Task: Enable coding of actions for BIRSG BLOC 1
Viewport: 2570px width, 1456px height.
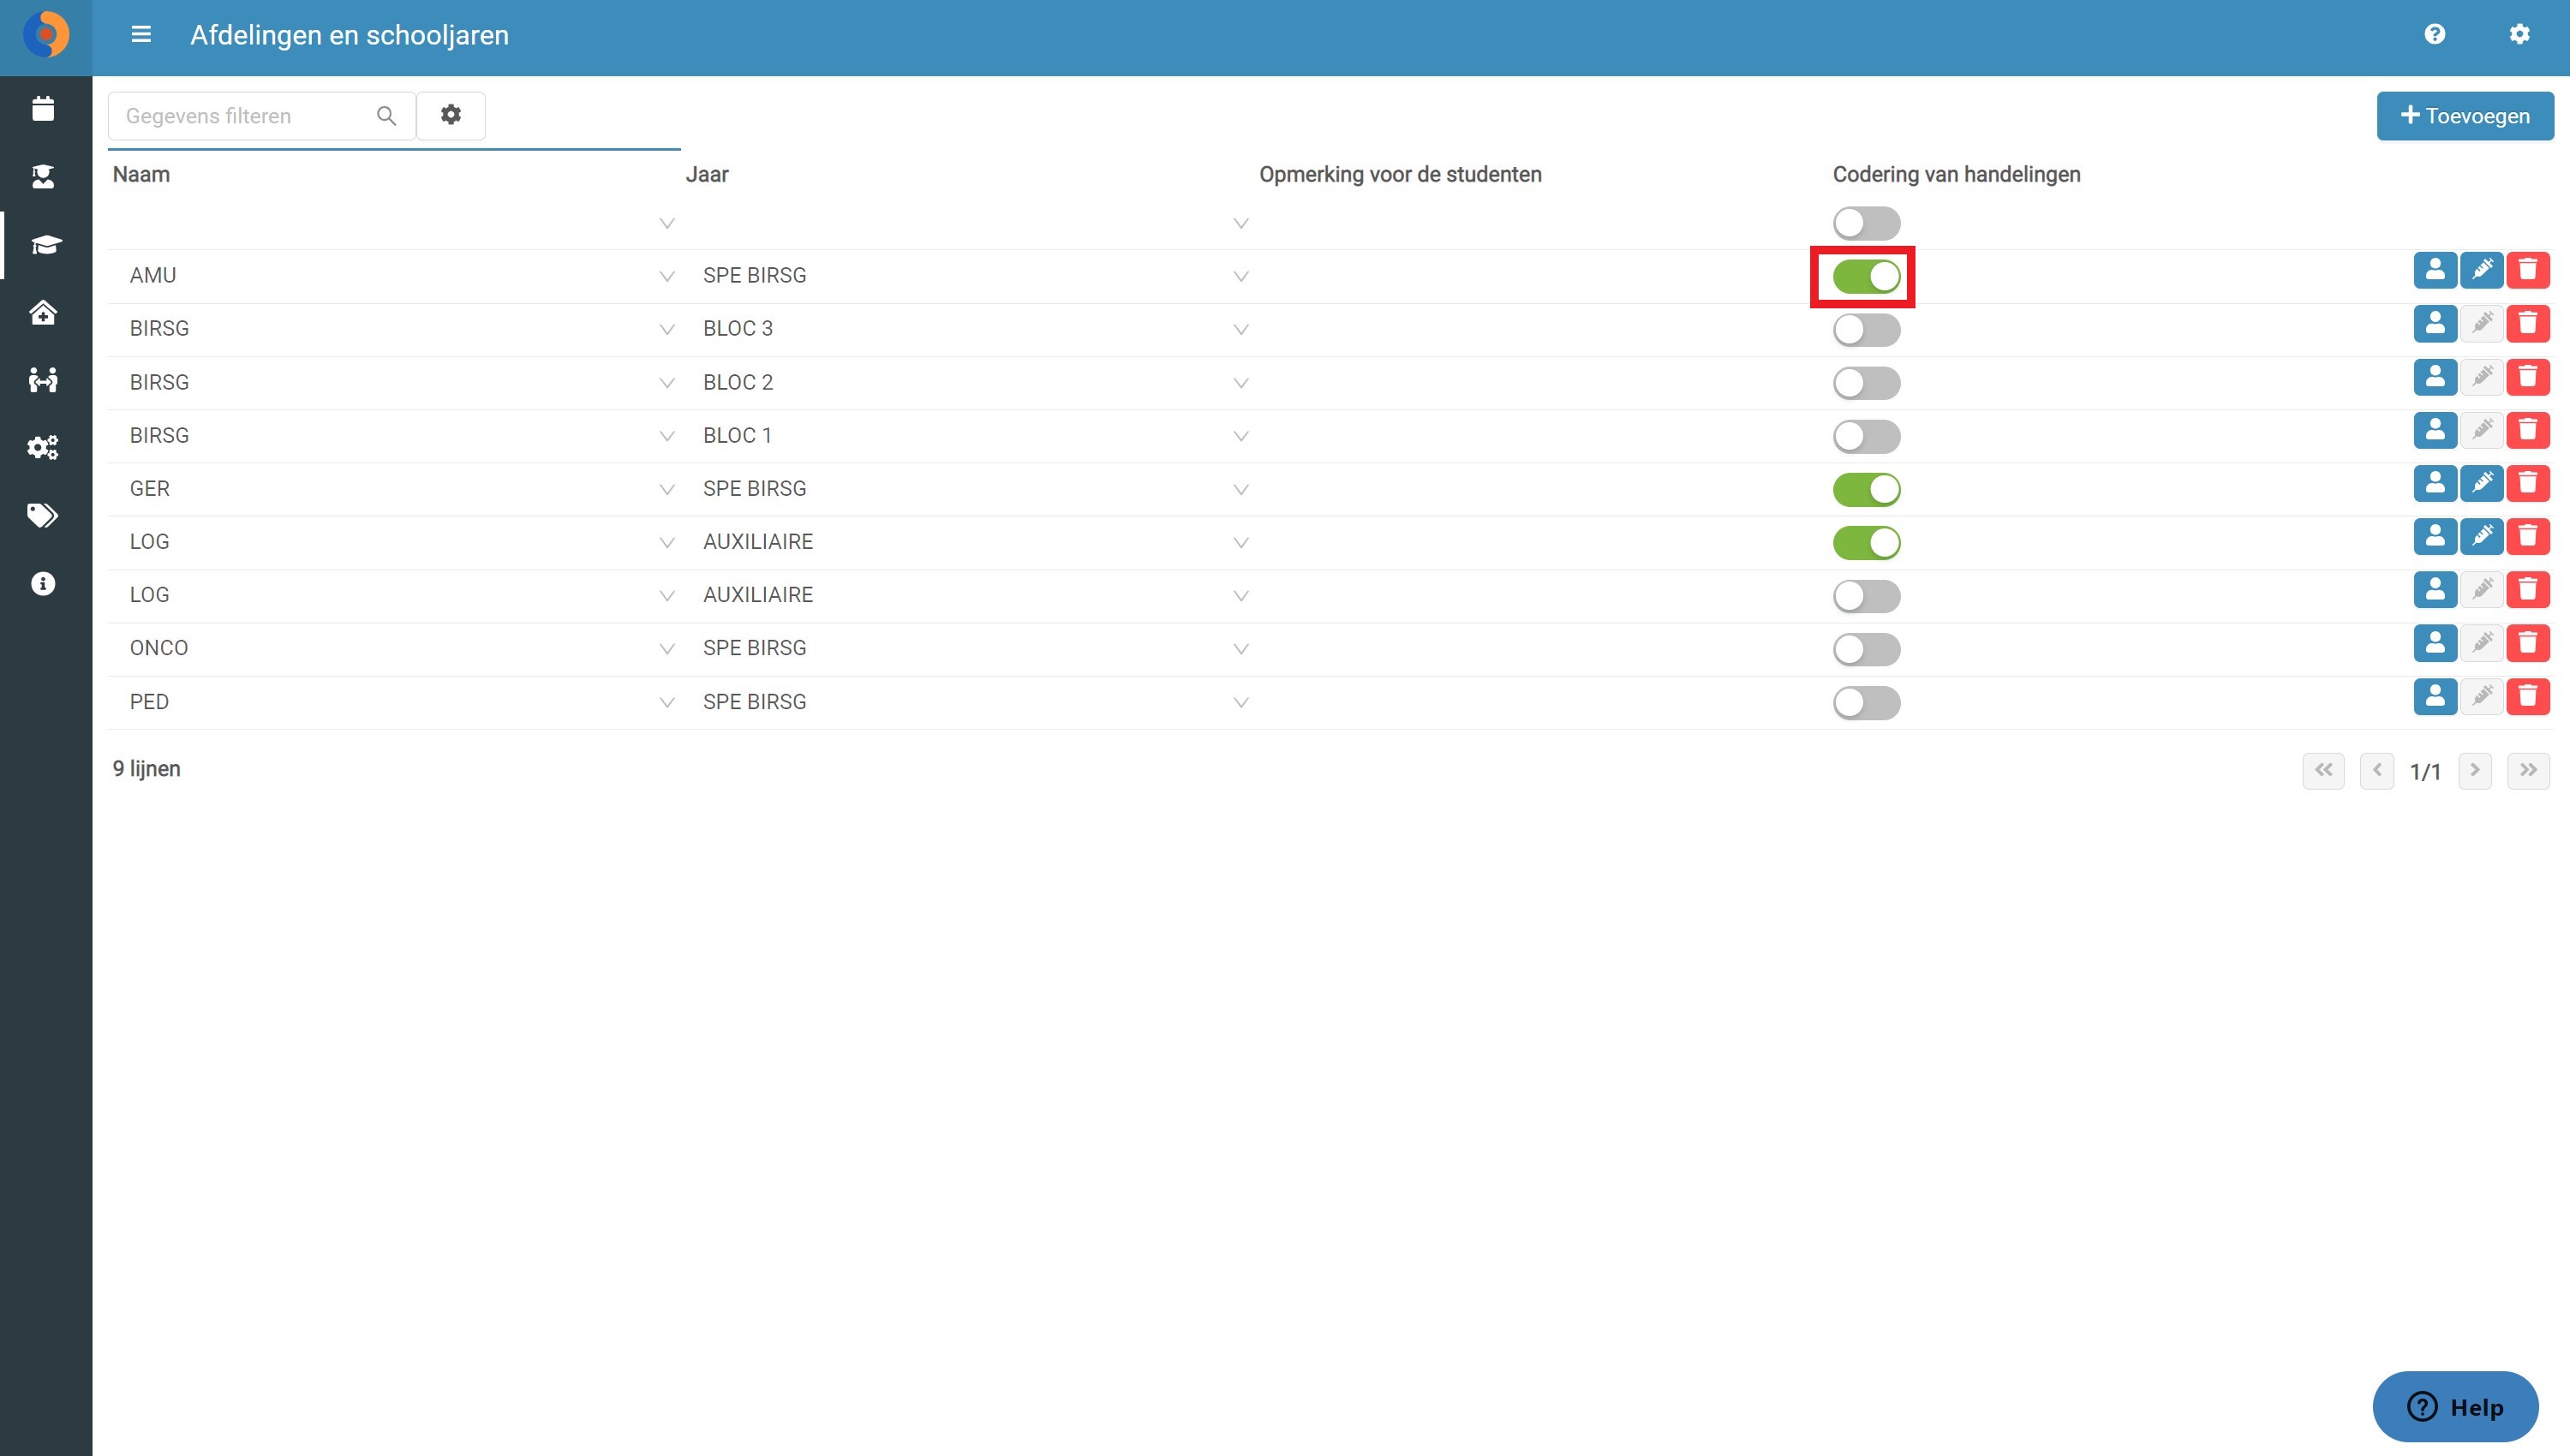Action: pos(1866,436)
